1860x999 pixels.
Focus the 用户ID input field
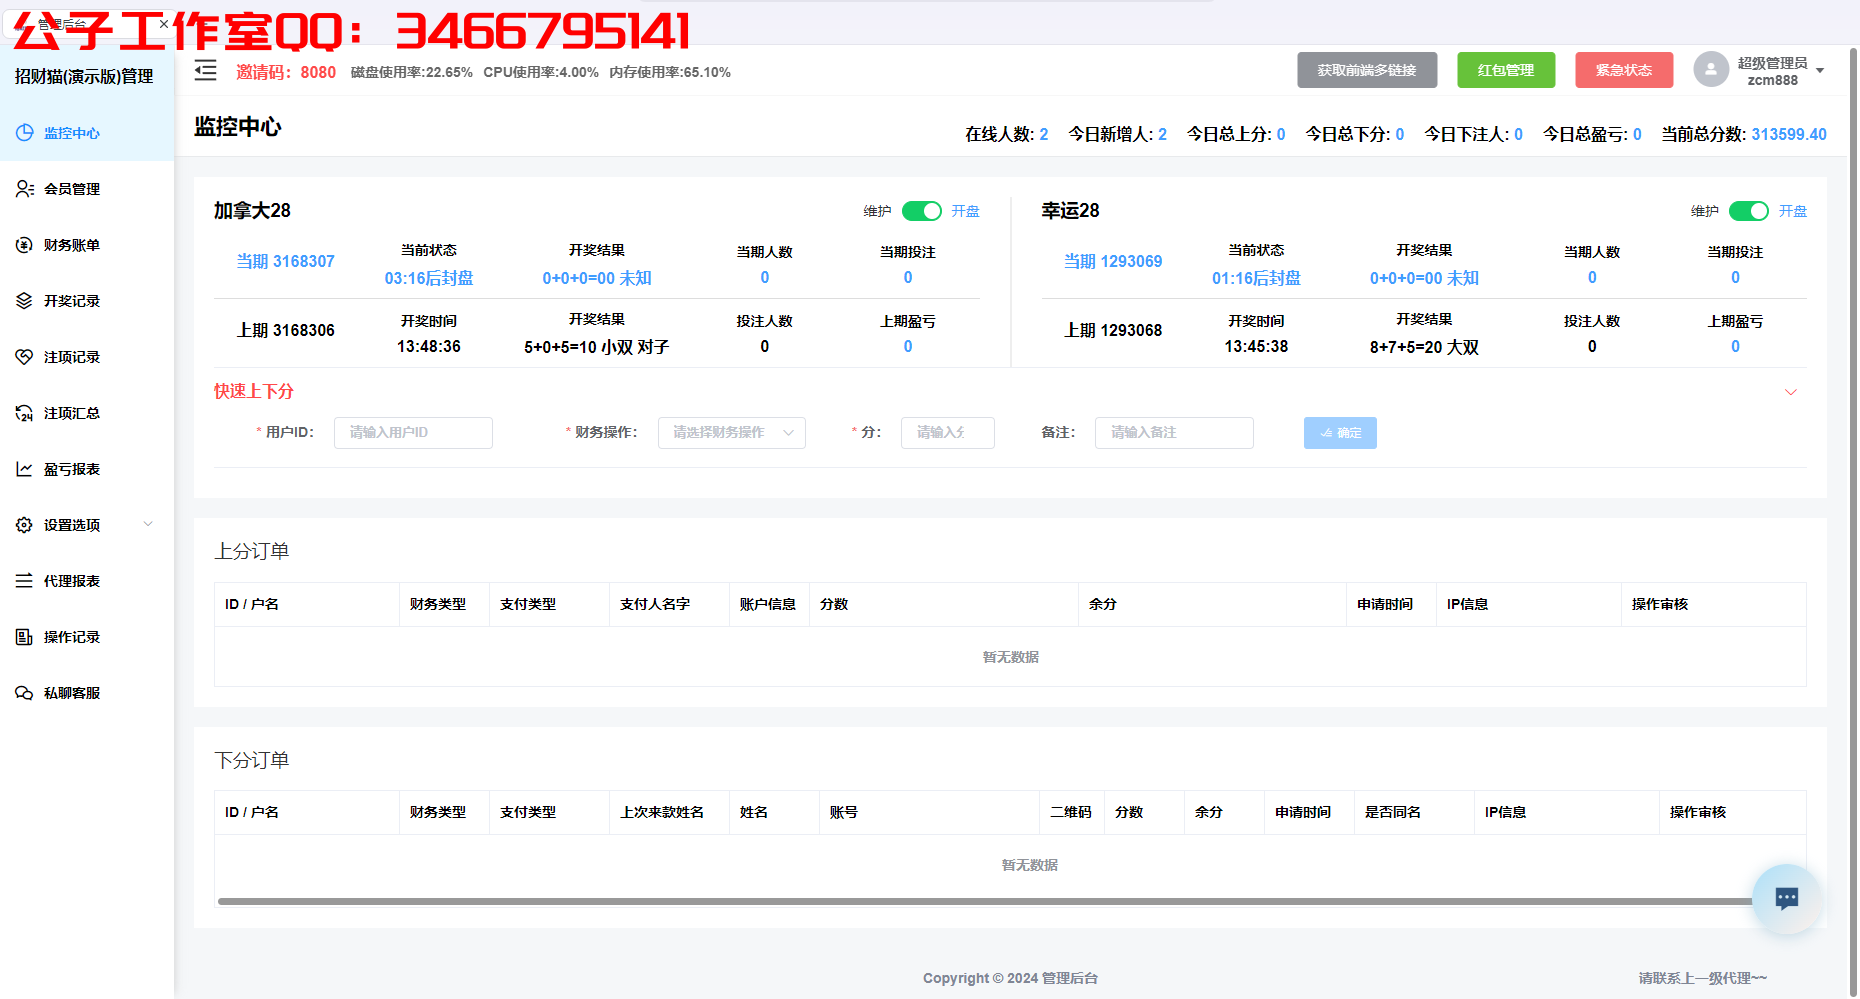(413, 433)
